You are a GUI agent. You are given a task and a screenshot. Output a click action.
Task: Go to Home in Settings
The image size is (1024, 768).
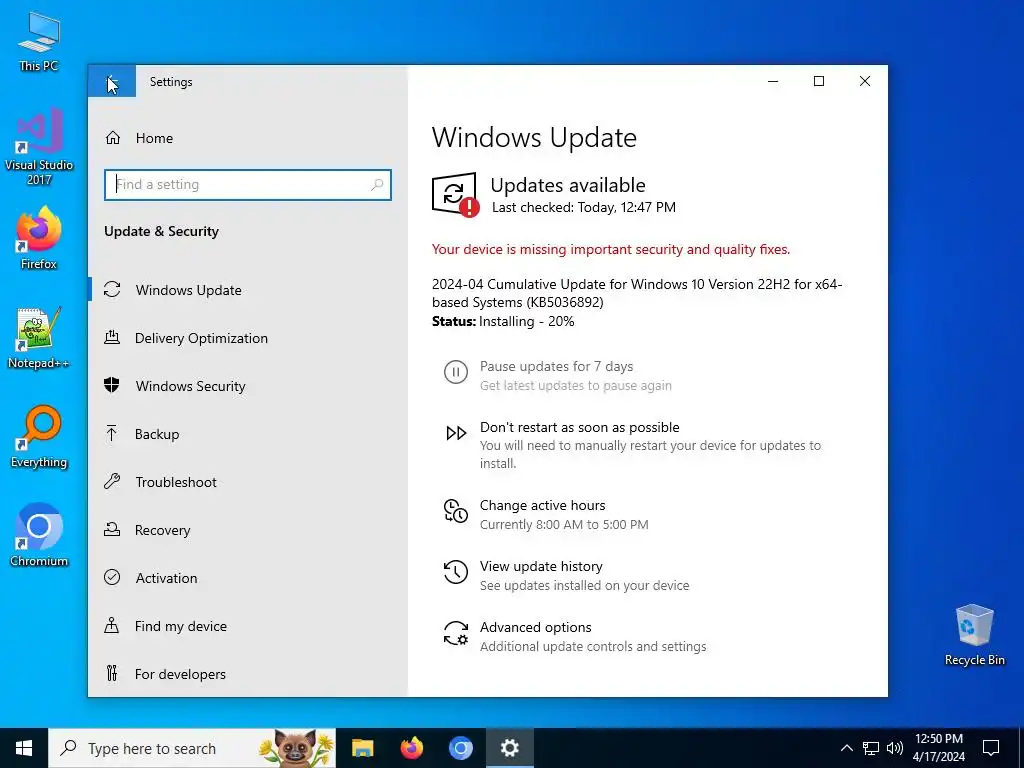point(154,138)
